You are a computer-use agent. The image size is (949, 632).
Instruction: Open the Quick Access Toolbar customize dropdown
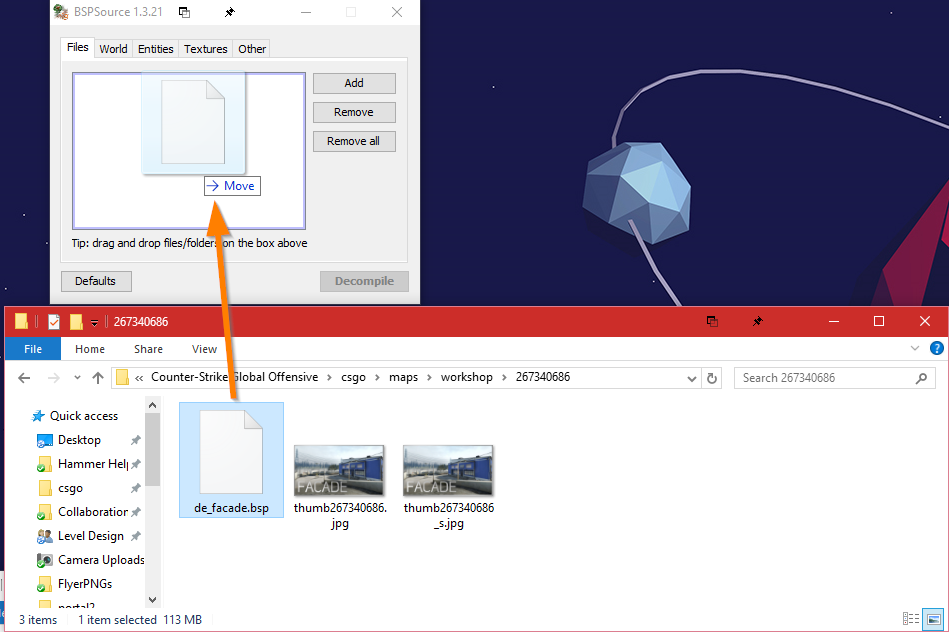94,323
